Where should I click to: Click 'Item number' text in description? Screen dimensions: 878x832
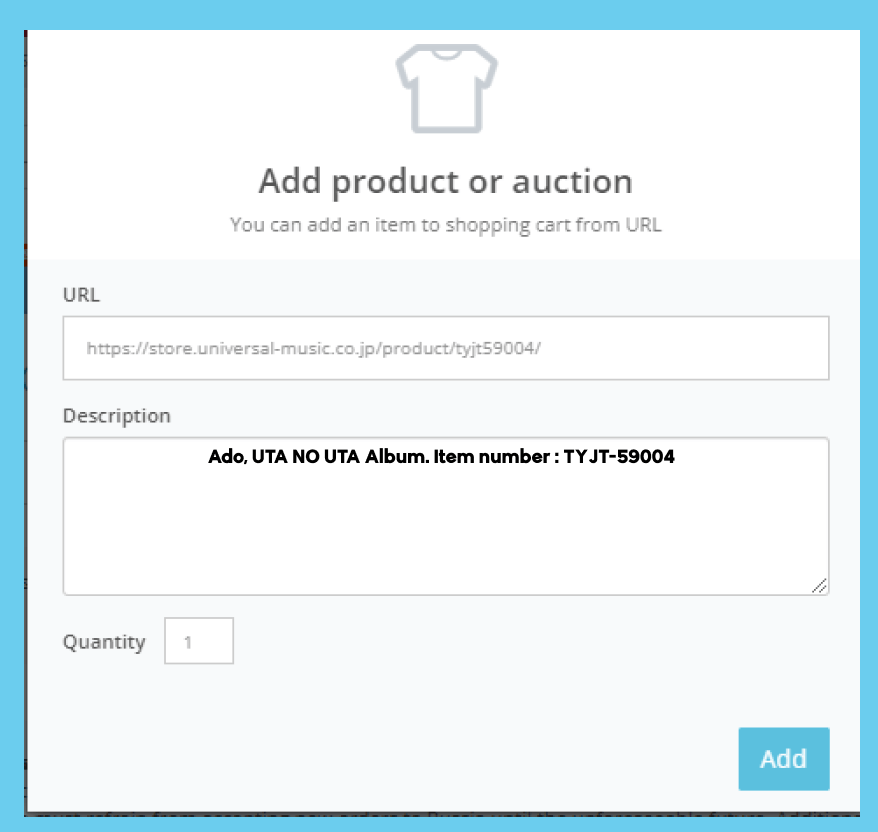(x=492, y=457)
